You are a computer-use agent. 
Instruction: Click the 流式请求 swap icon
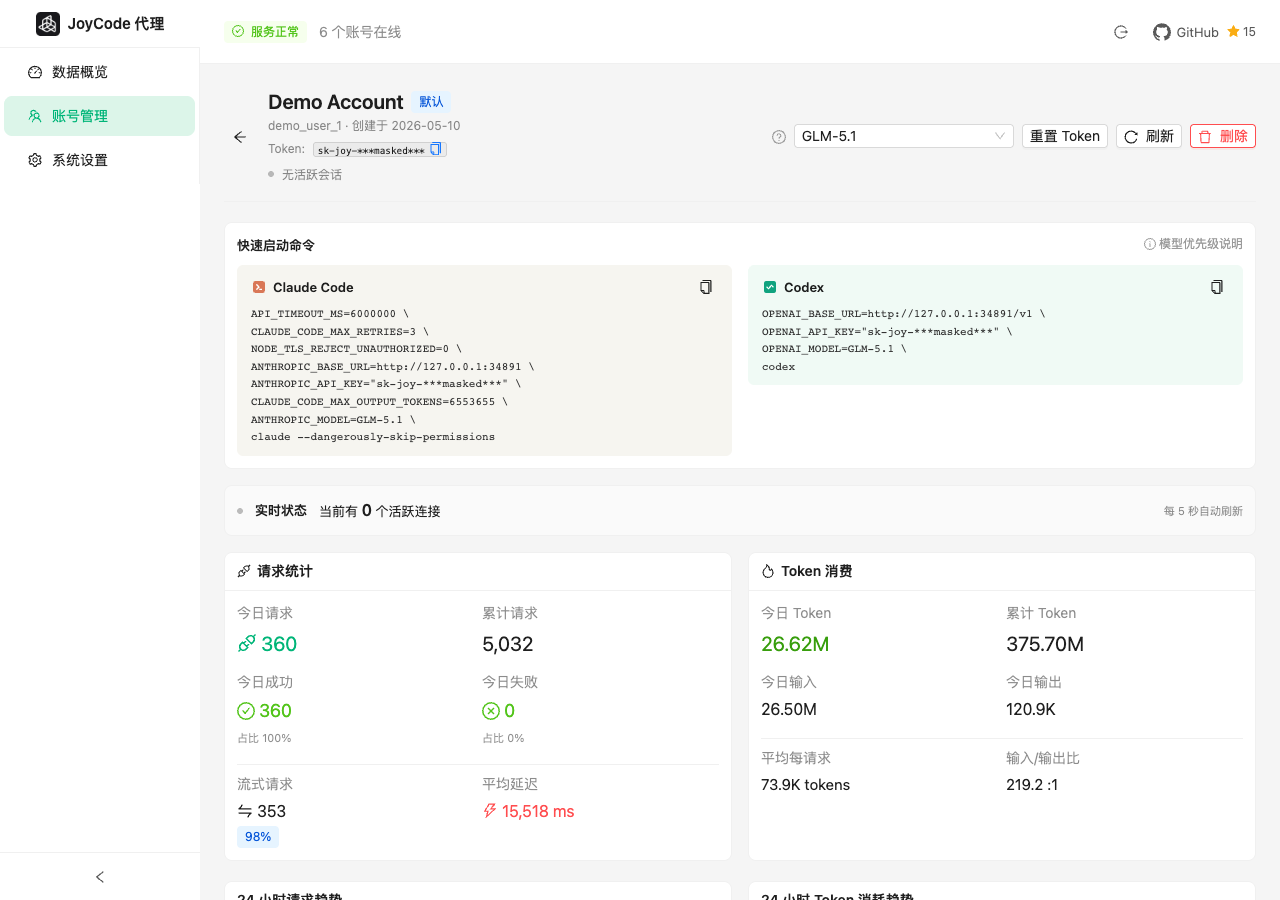tap(245, 811)
